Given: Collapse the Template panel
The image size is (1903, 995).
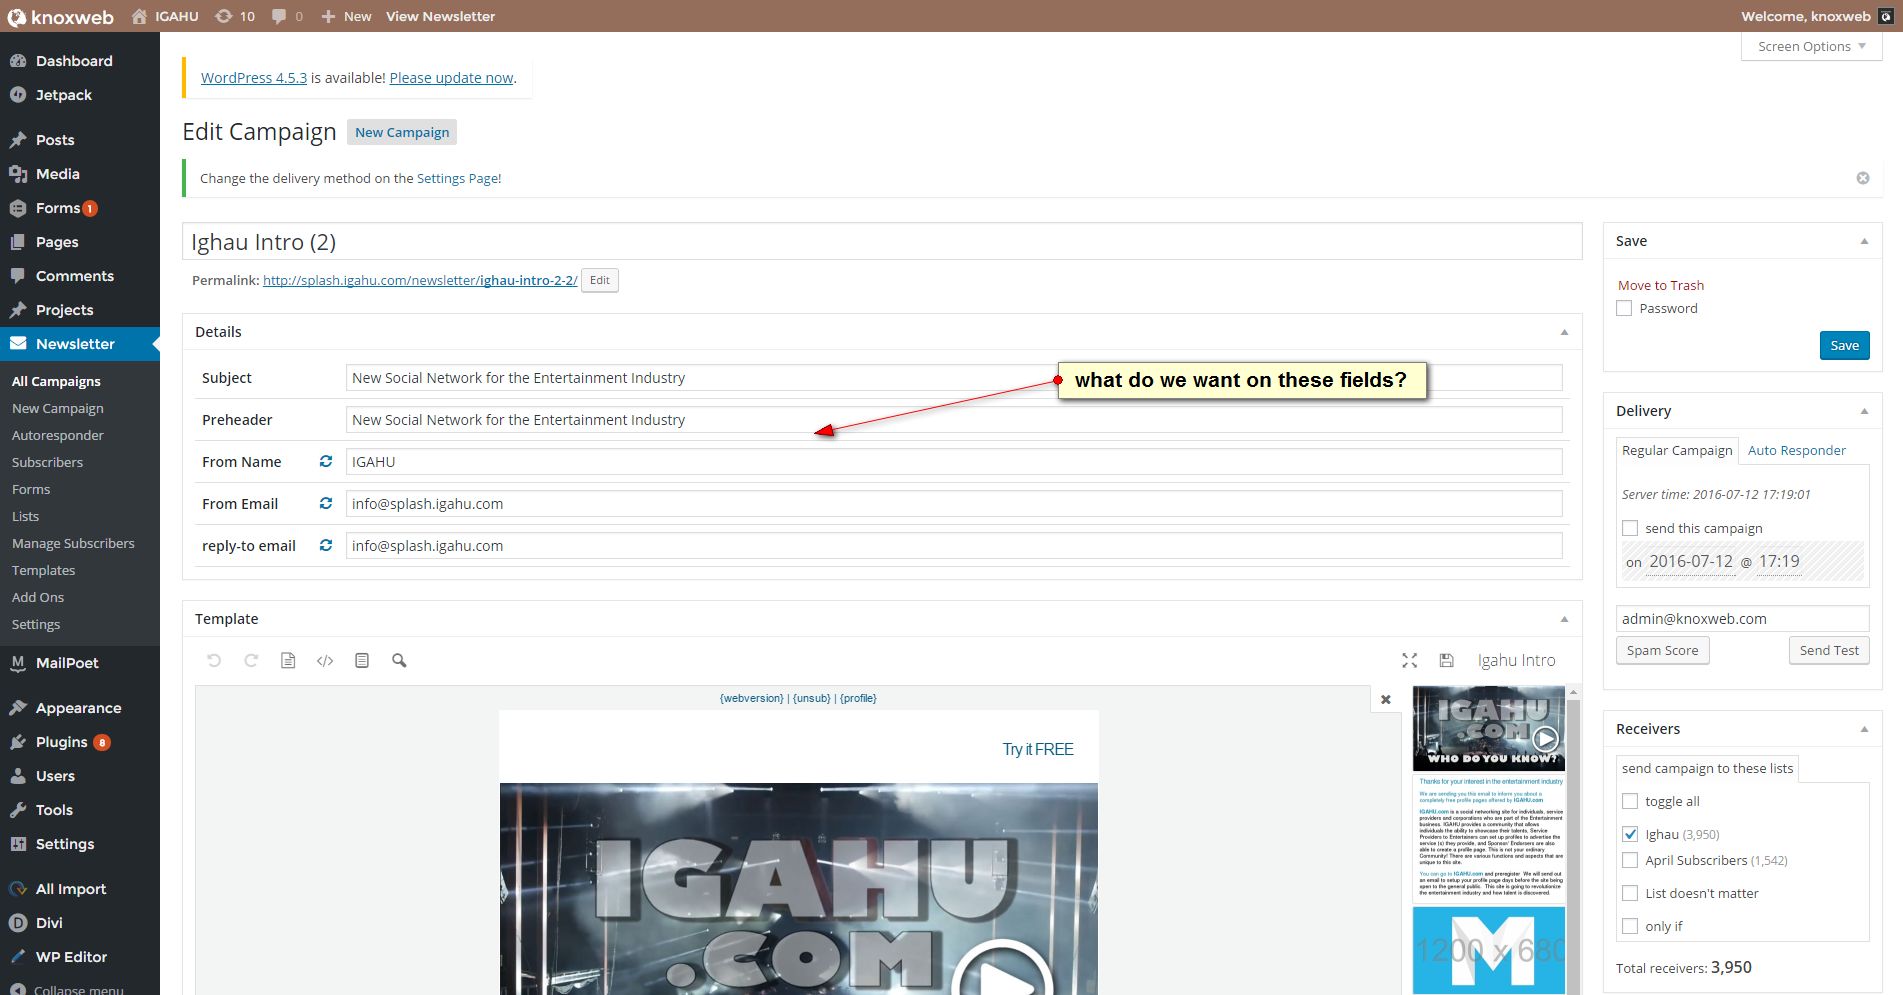Looking at the screenshot, I should [1564, 619].
